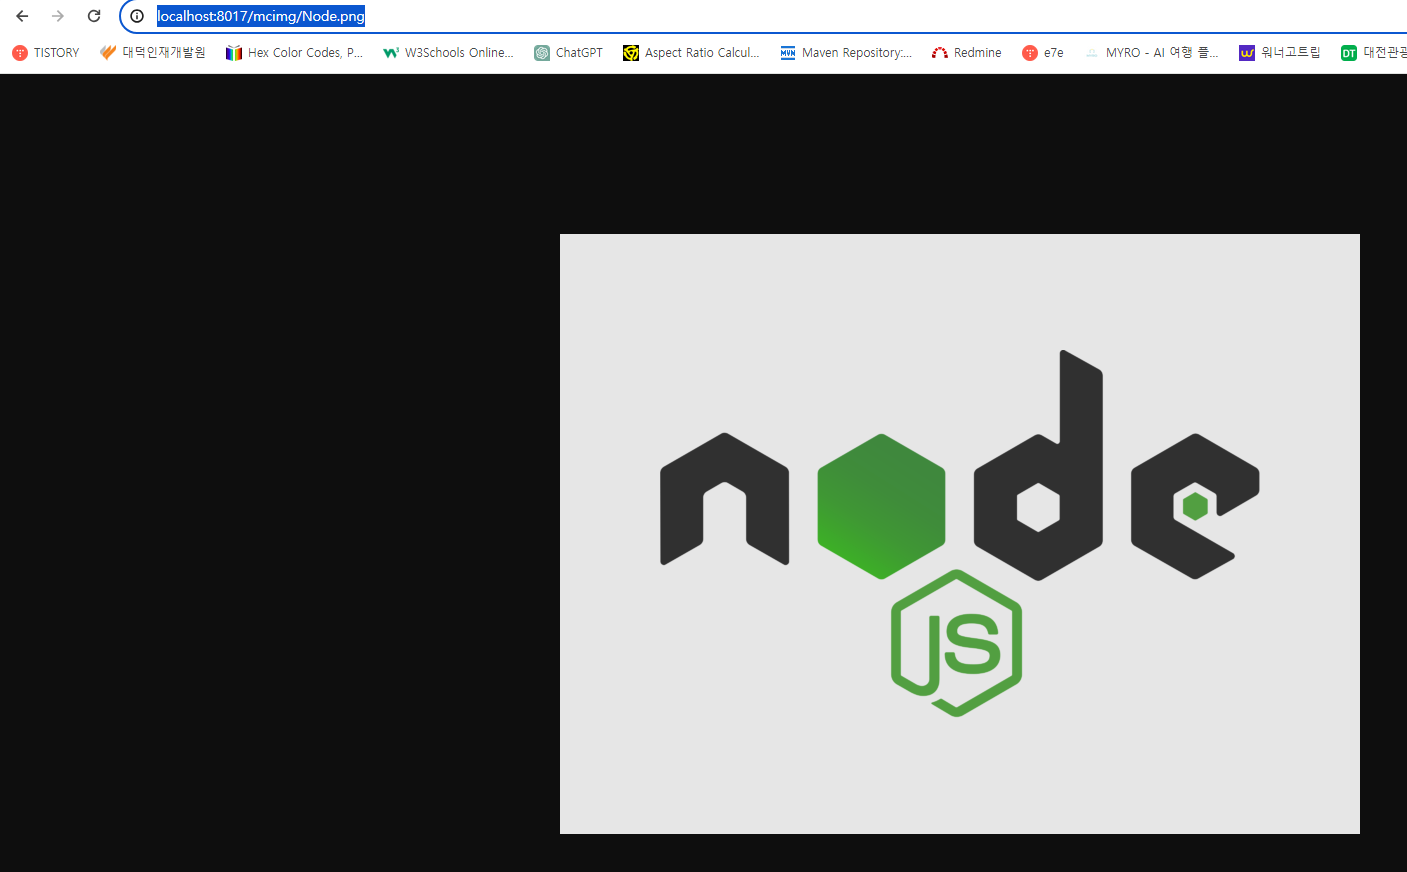Open the 대전관광 bookmark with DT icon
The height and width of the screenshot is (872, 1407).
pyautogui.click(x=1373, y=53)
